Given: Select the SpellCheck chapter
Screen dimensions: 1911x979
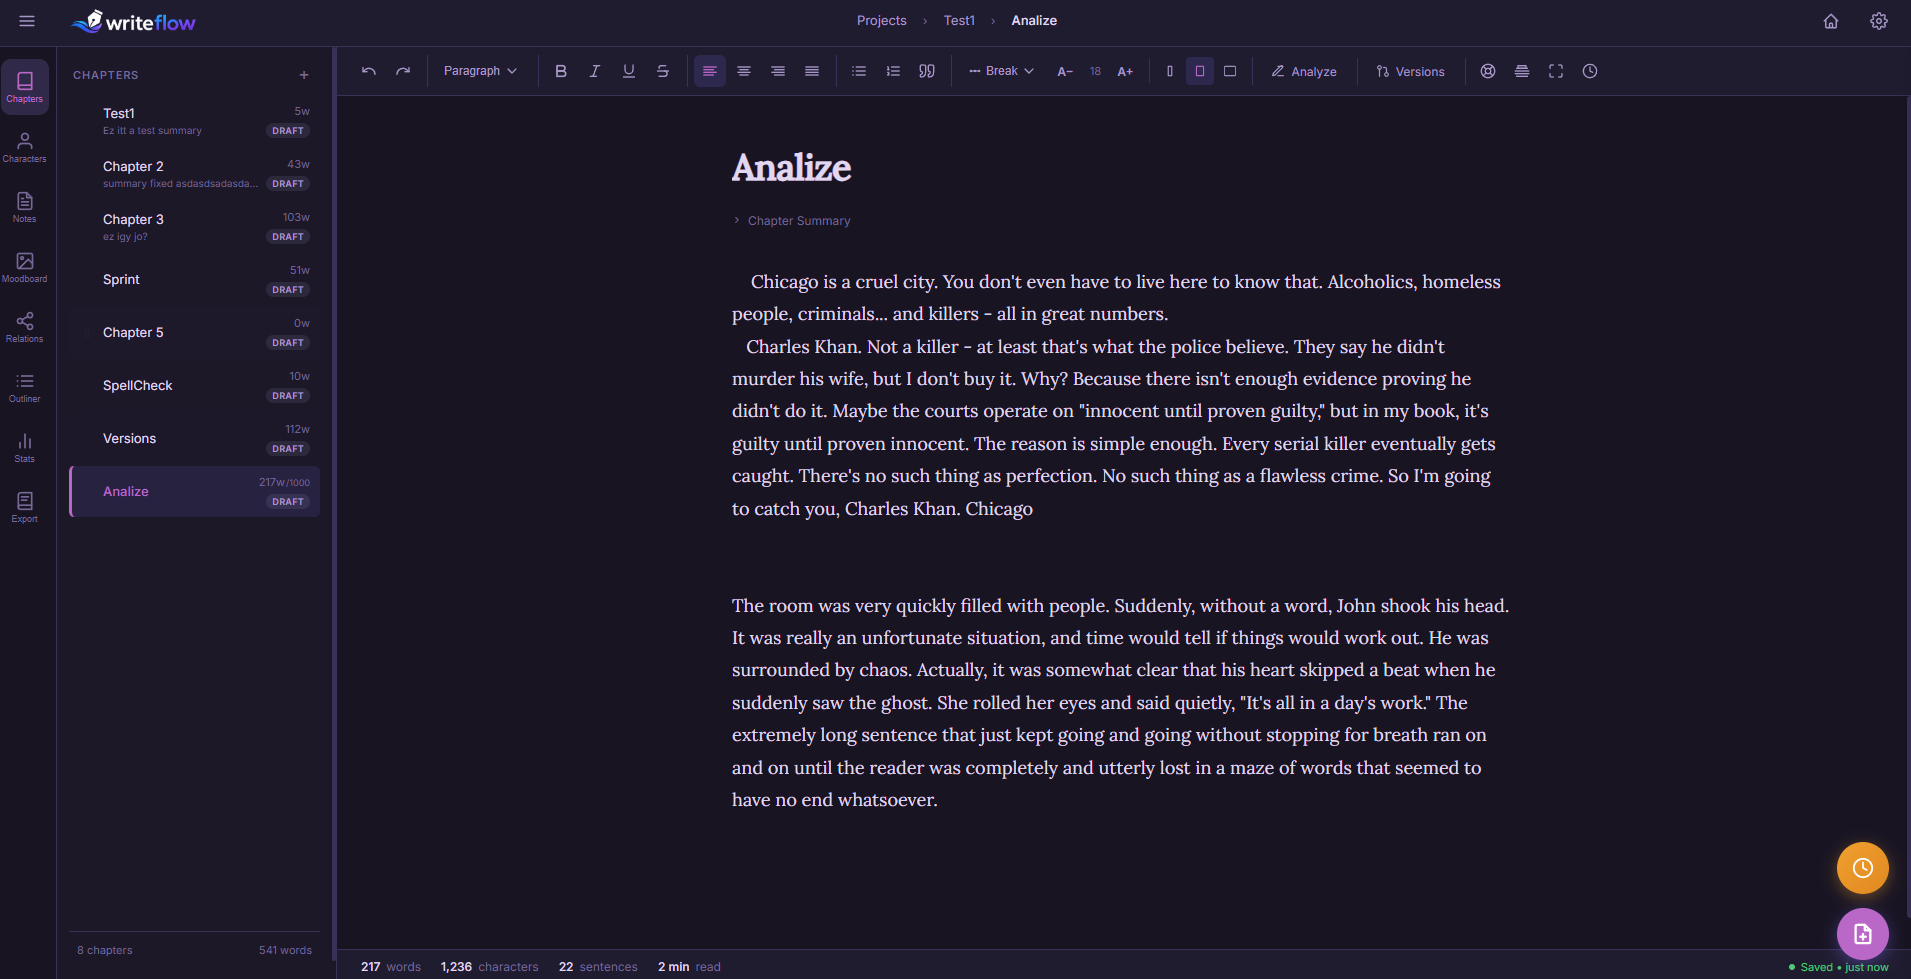Looking at the screenshot, I should [195, 385].
